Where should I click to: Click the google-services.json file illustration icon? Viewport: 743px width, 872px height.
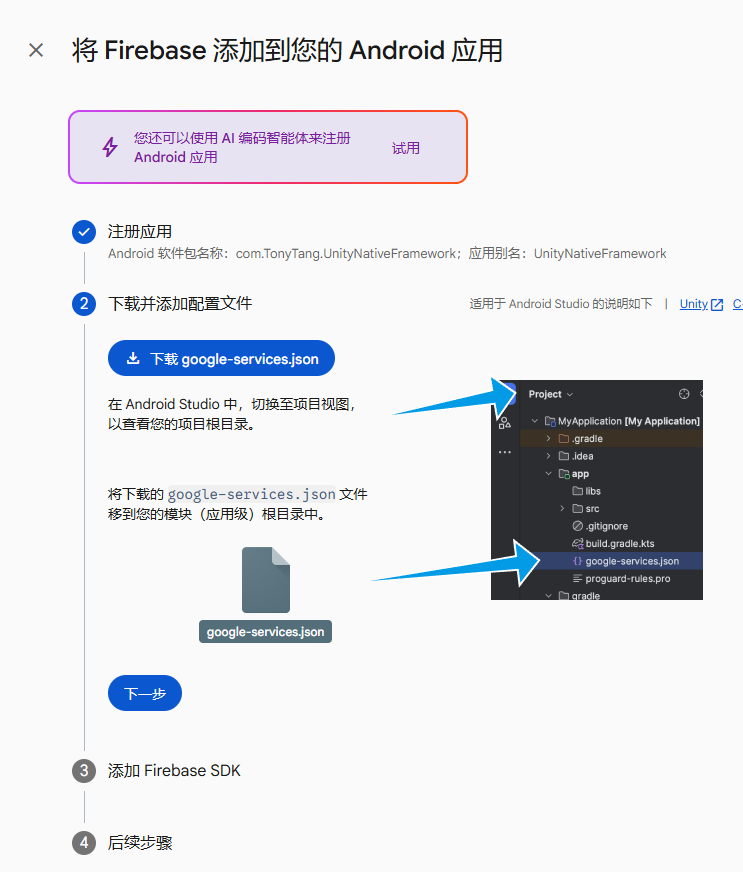266,579
